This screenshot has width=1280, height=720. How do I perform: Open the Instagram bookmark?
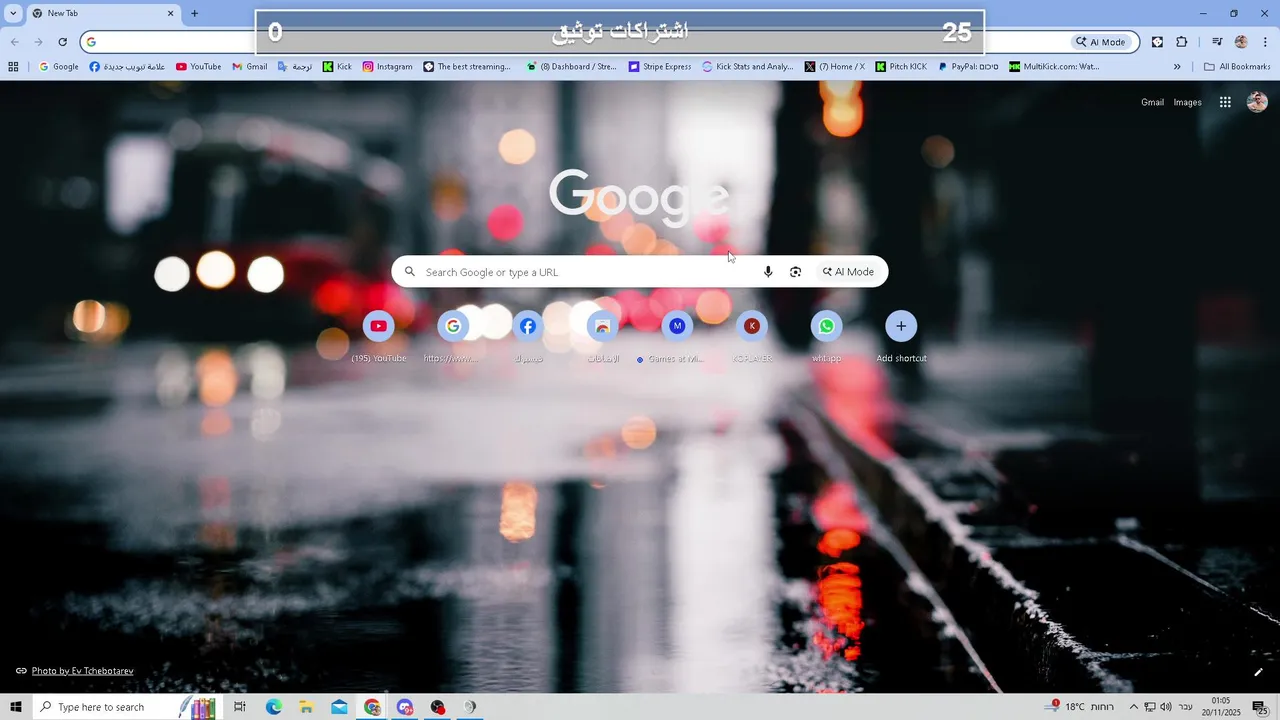click(x=387, y=67)
